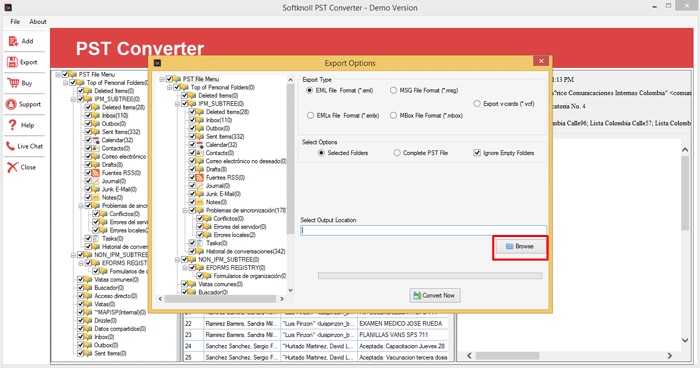Click up arrow of preview pane scrollbar
Viewport: 700px width, 368px height.
click(x=685, y=150)
